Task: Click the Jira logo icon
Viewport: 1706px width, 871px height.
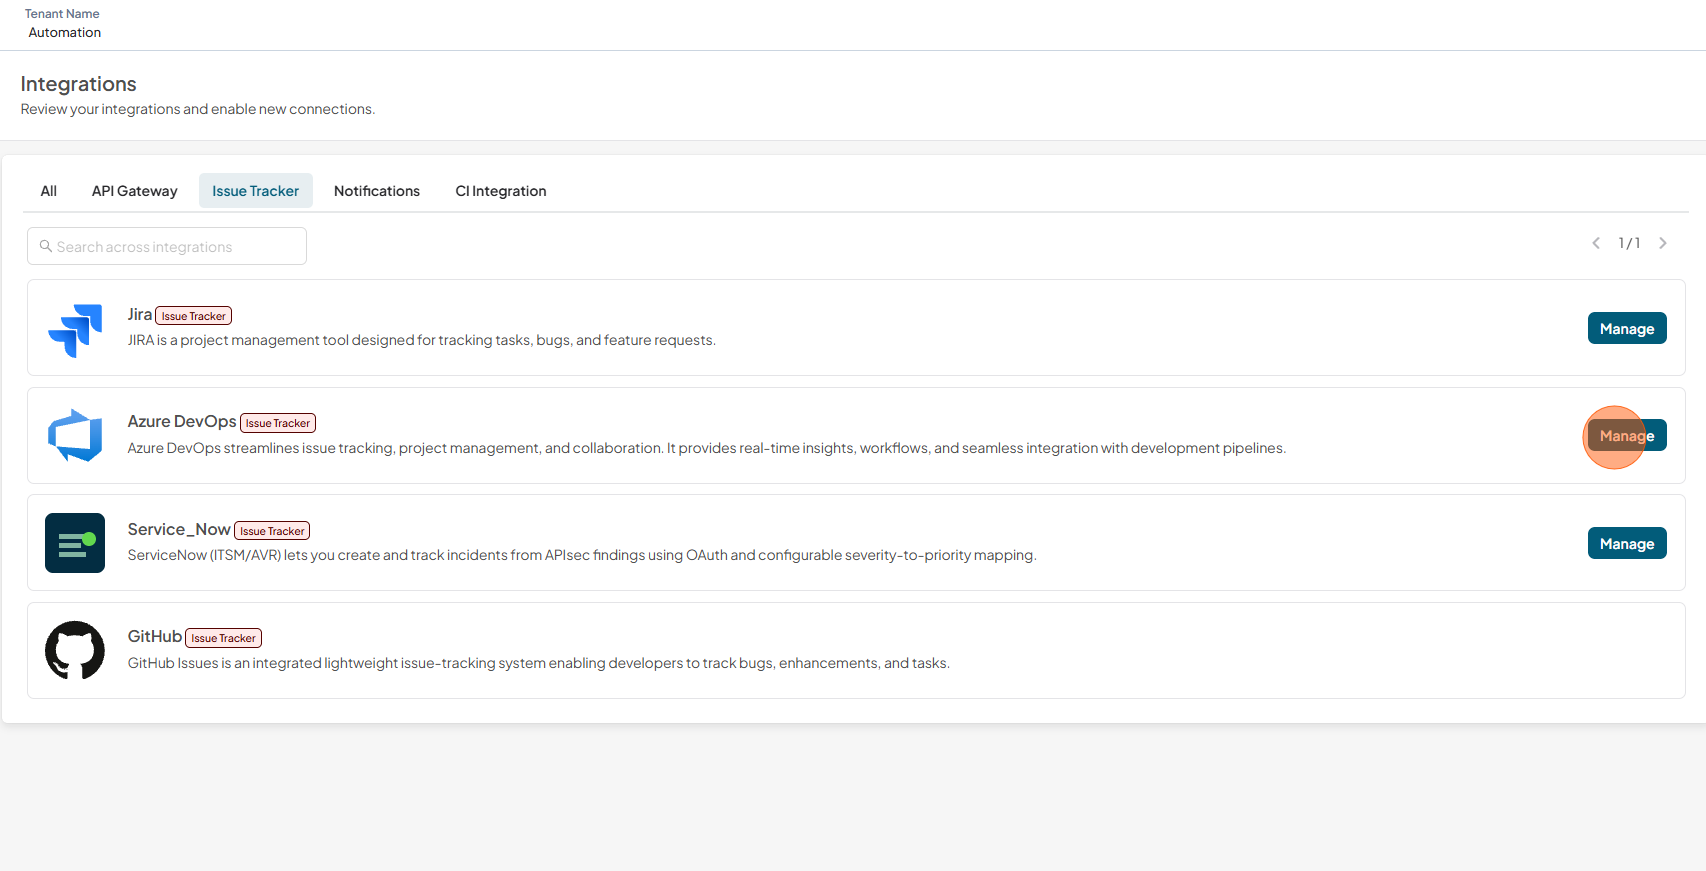Action: [75, 330]
